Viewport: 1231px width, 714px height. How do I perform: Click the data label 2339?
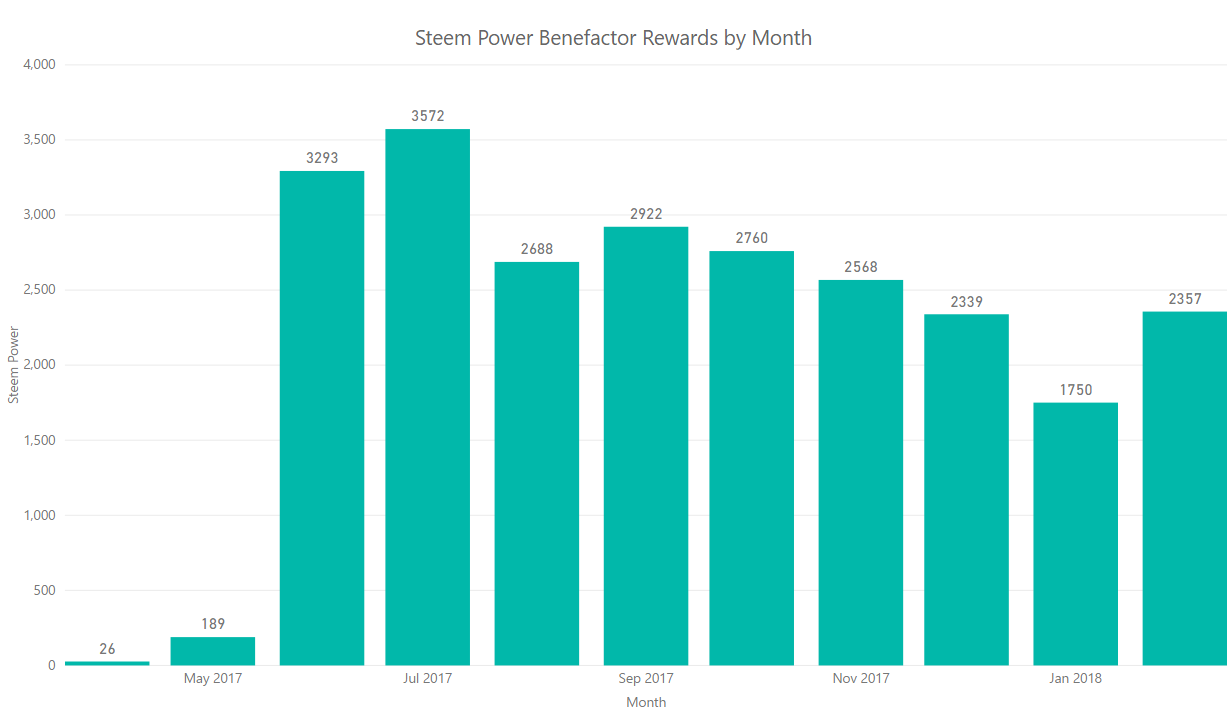click(966, 301)
